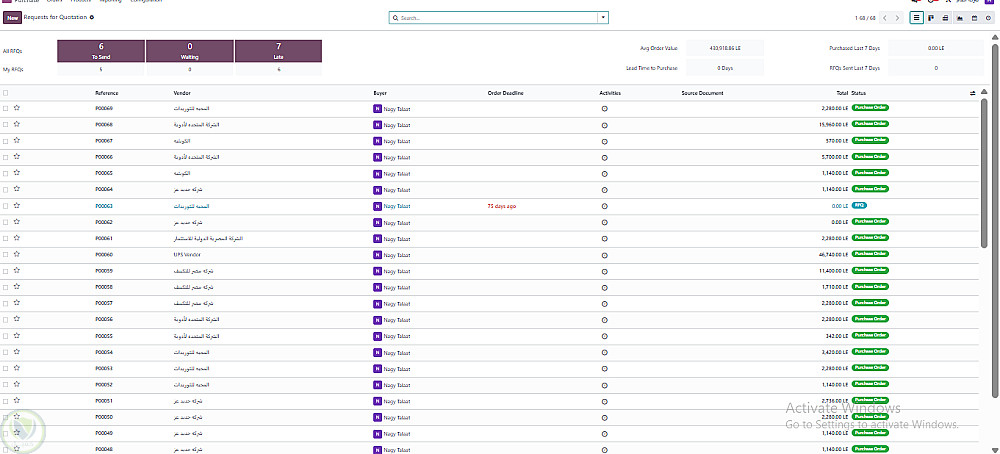Tick the checkbox for order P00066
This screenshot has width=1000, height=454.
point(6,157)
